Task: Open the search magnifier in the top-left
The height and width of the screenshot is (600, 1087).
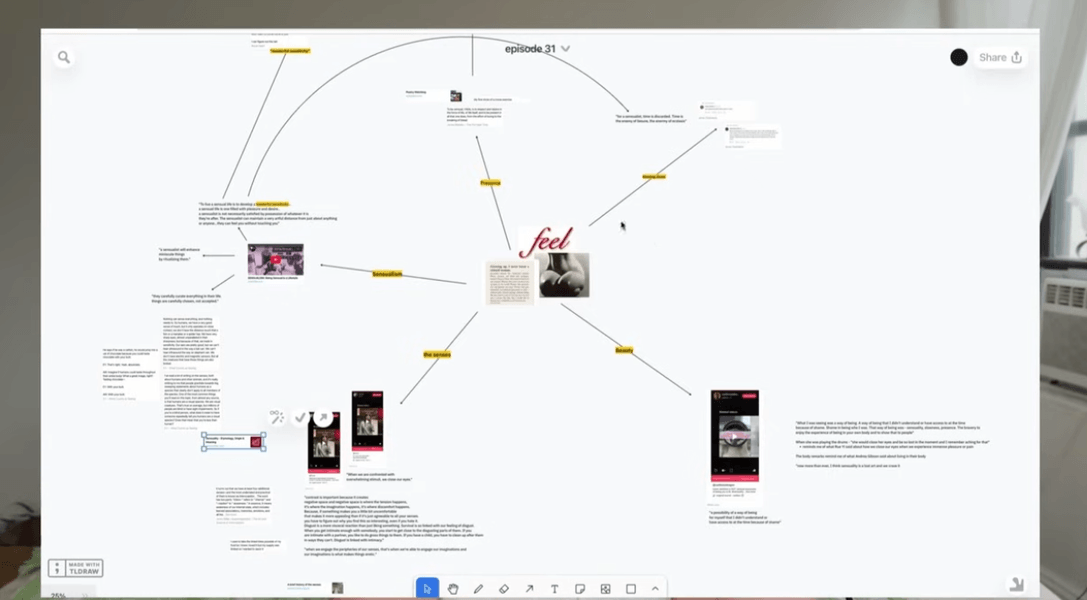Action: pos(64,57)
